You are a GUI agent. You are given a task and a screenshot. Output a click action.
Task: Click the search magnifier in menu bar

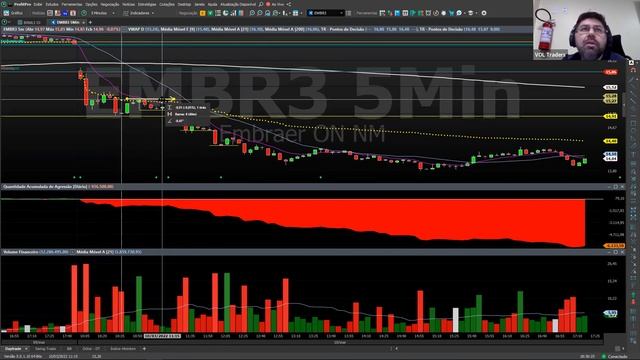(261, 4)
